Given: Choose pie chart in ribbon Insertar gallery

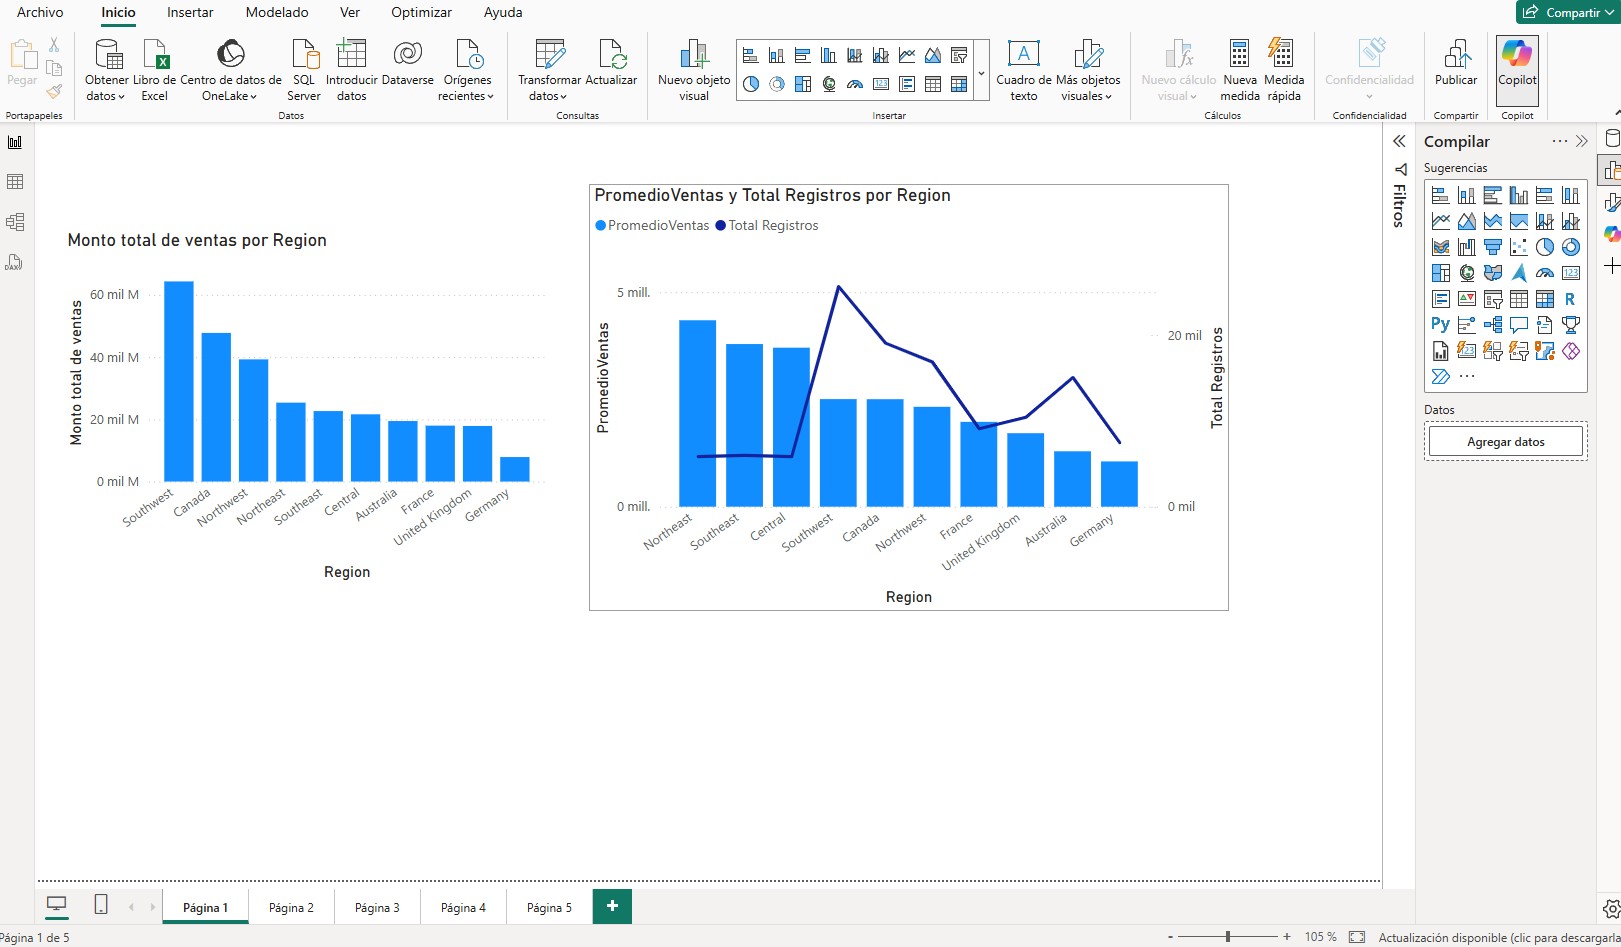Looking at the screenshot, I should click(751, 84).
